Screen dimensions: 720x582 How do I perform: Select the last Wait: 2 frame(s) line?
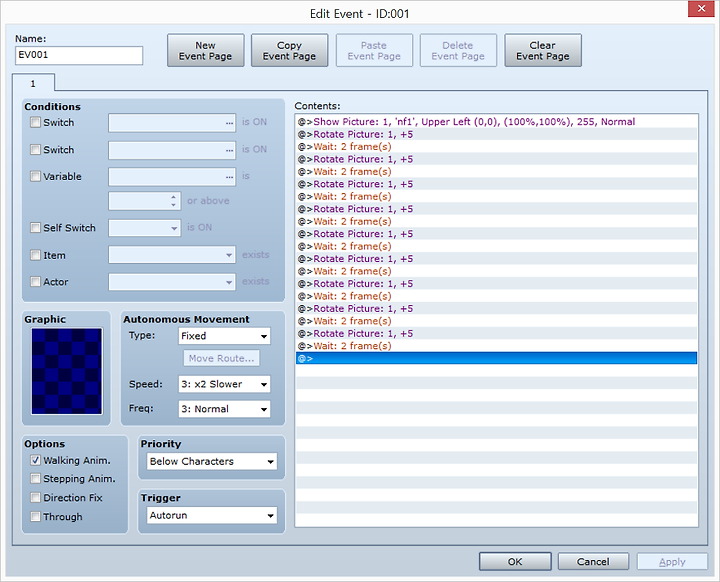coord(496,345)
